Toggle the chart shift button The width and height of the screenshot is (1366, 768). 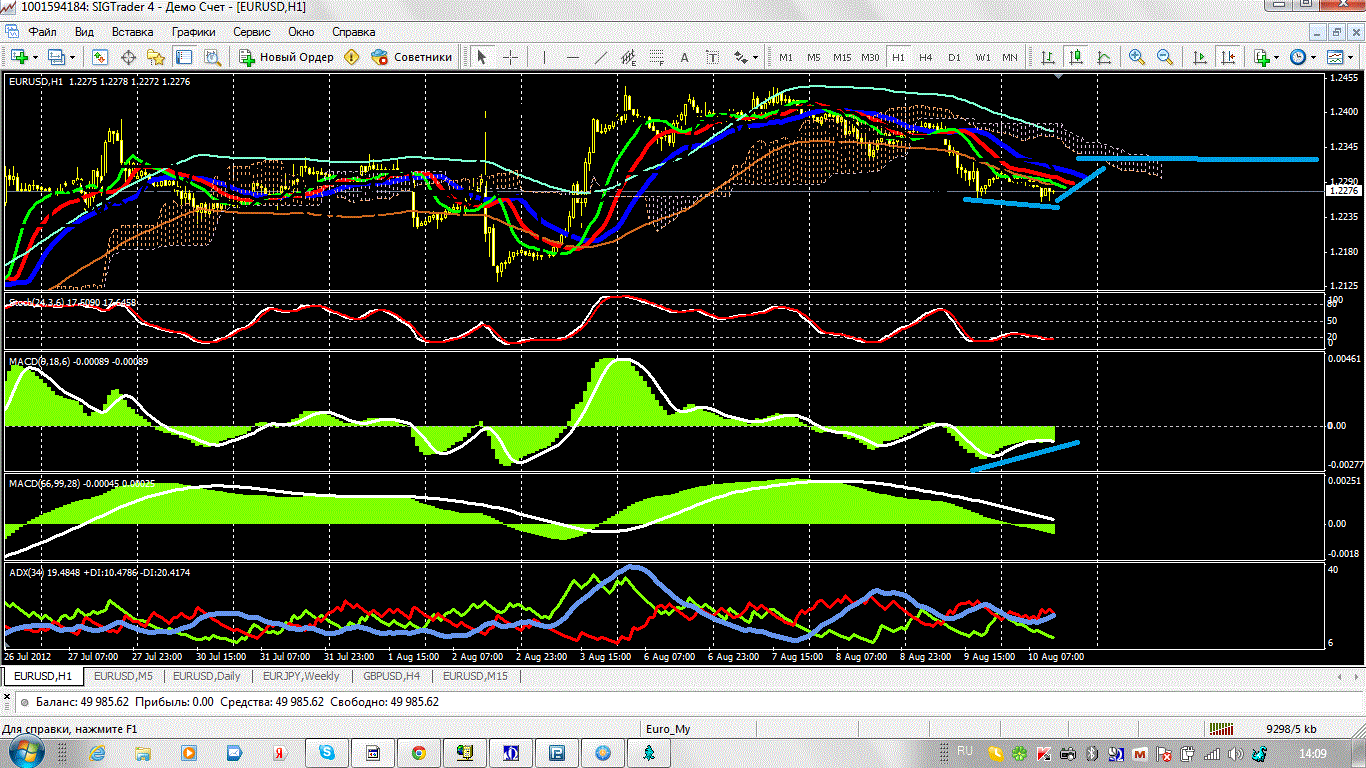tap(1225, 57)
